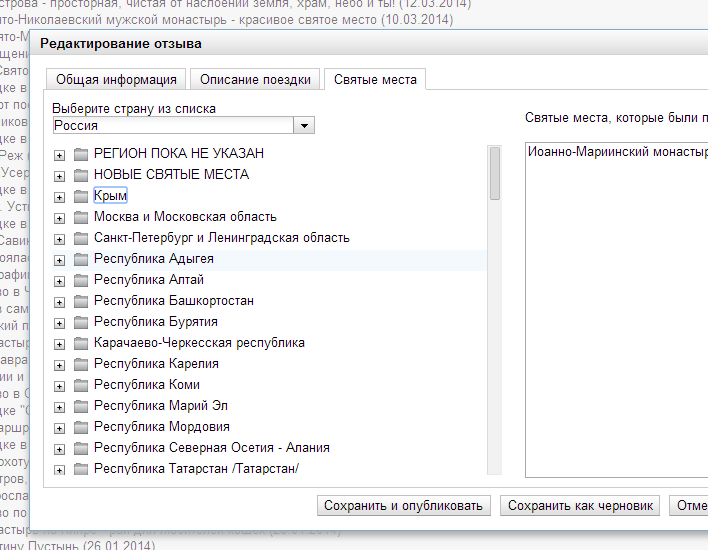Screen dimensions: 708x550
Task: Expand the Республика Башкортостан tree node
Action: [x=60, y=302]
